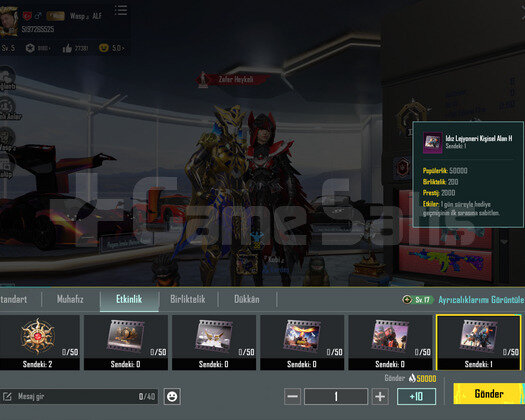
Task: Click the Mesaj gir message field
Action: (79, 397)
